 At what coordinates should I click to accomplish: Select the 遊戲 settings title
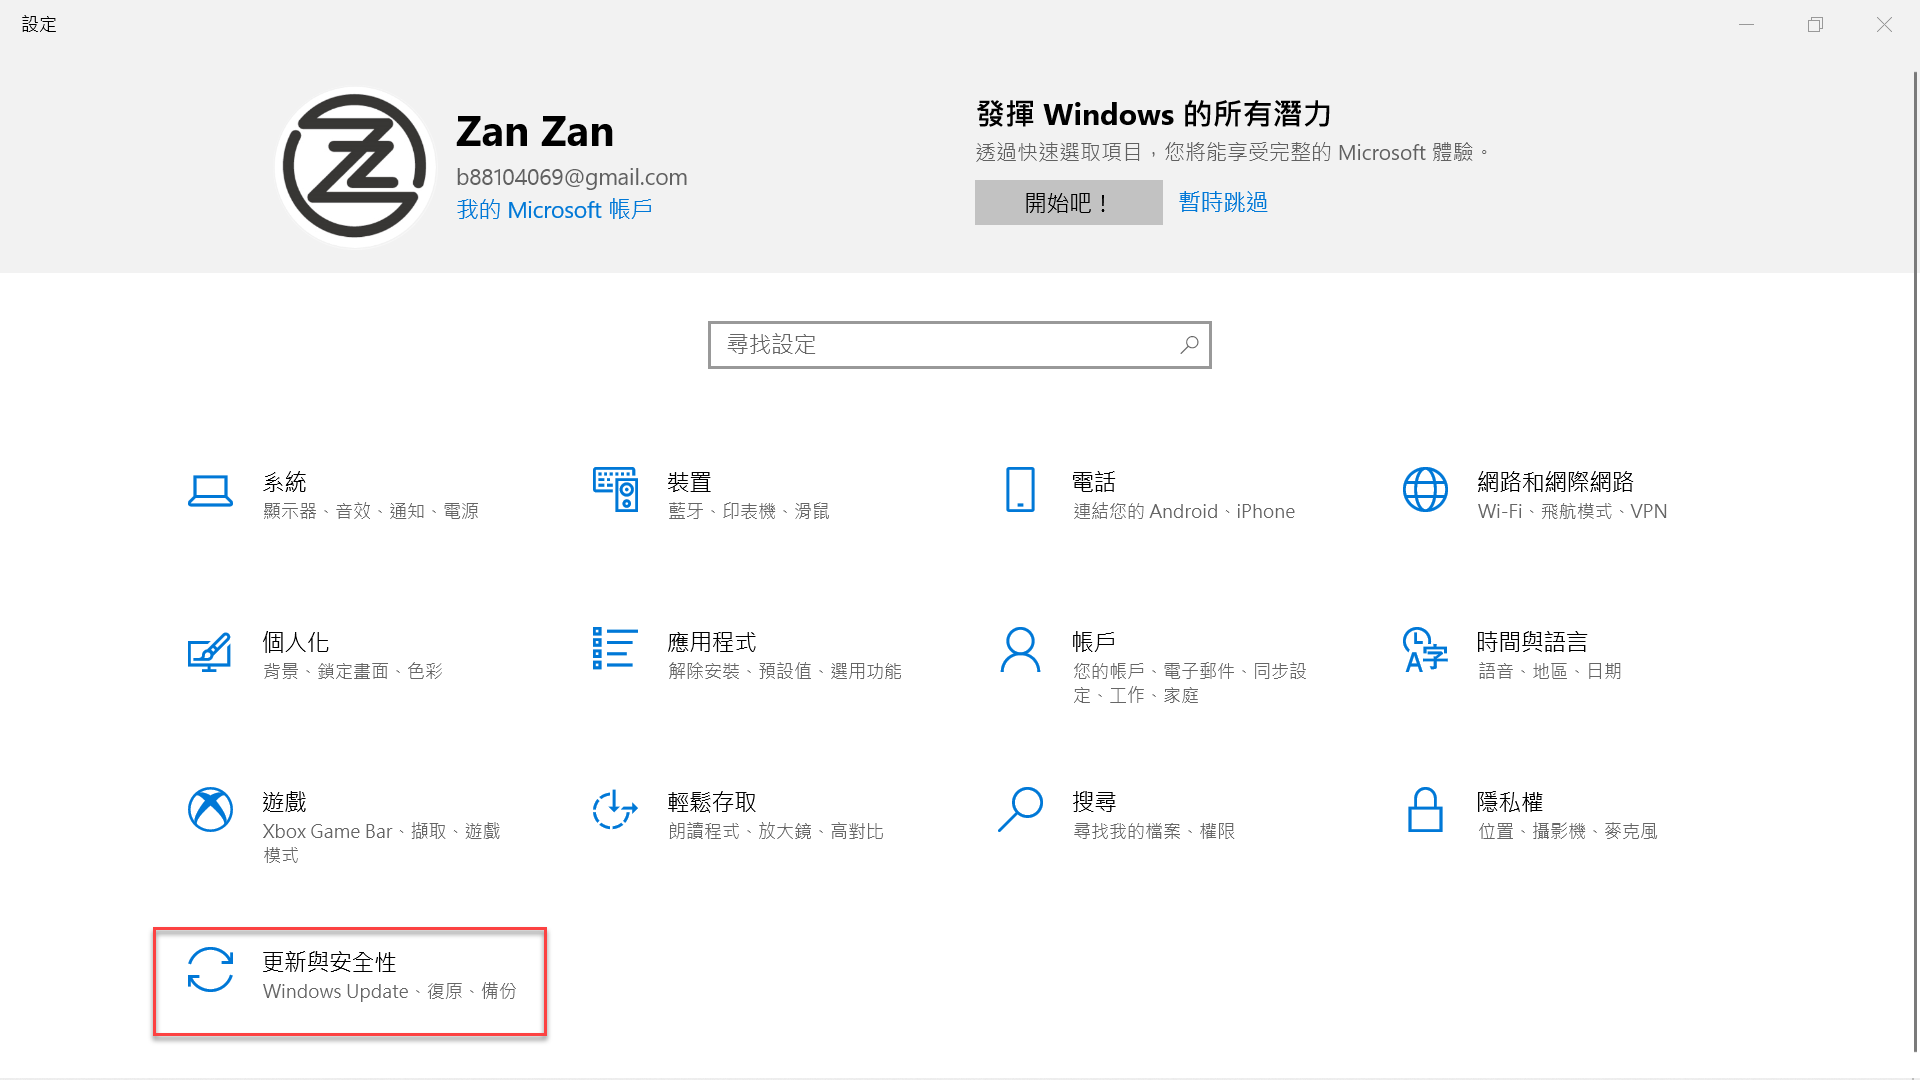(x=284, y=802)
